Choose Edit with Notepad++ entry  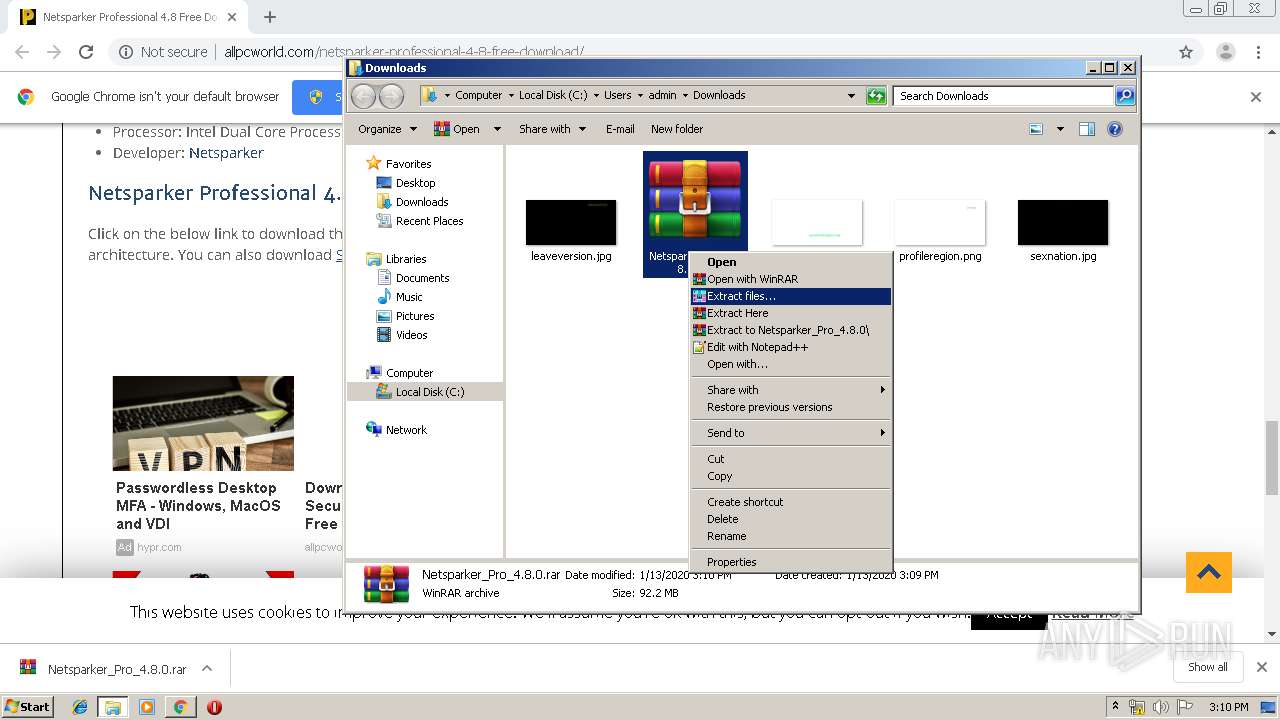(790, 347)
